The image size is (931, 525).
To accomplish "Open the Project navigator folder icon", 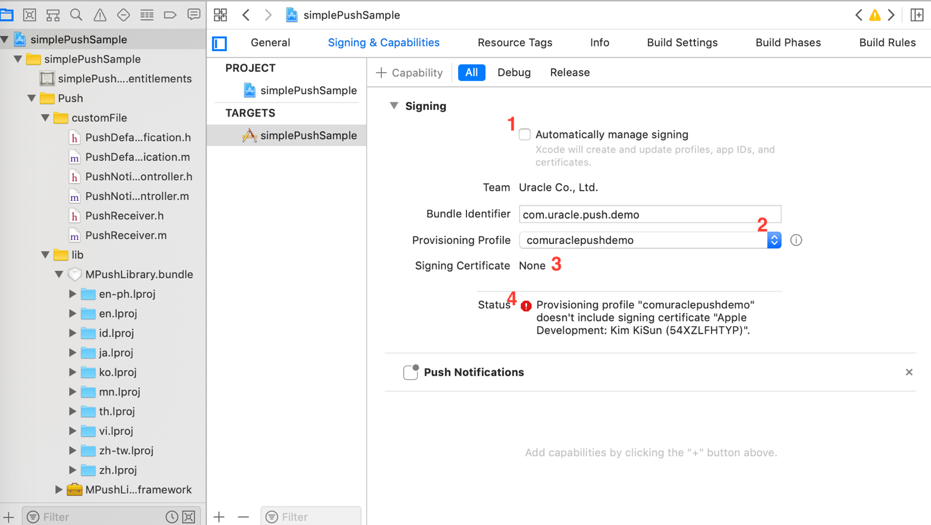I will click(7, 14).
